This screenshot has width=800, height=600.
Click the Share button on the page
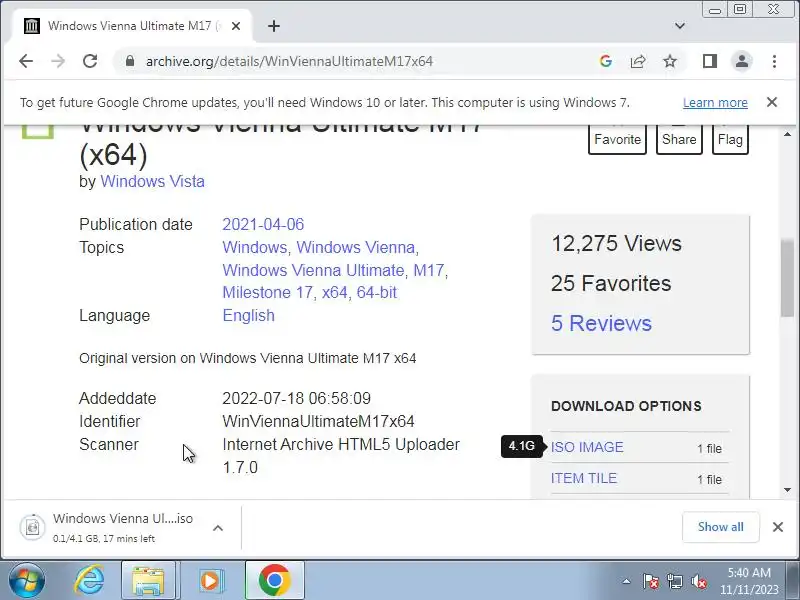coord(679,139)
